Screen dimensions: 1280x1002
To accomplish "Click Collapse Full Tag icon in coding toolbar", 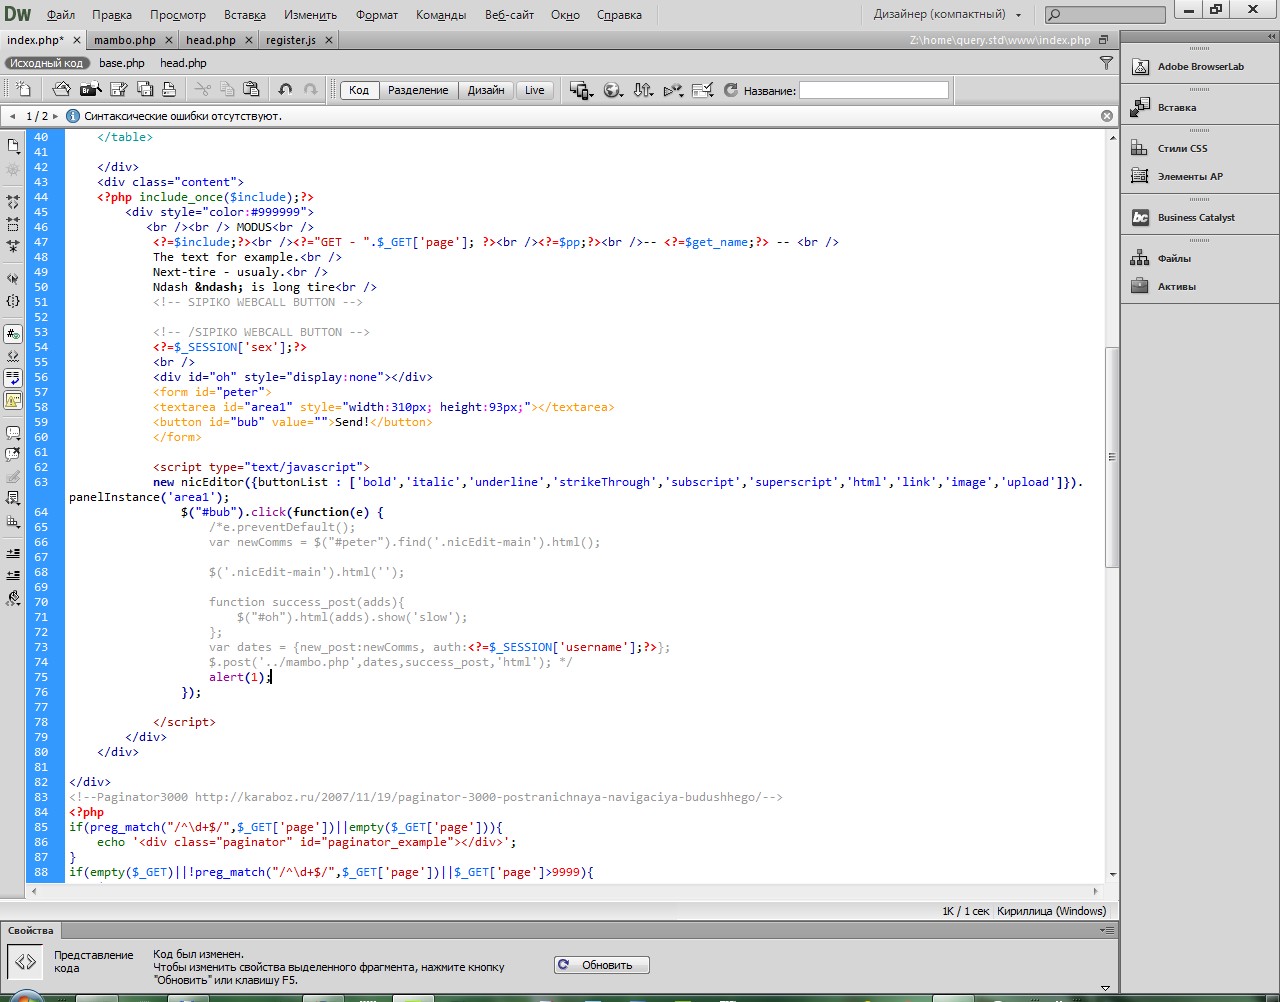I will (13, 201).
